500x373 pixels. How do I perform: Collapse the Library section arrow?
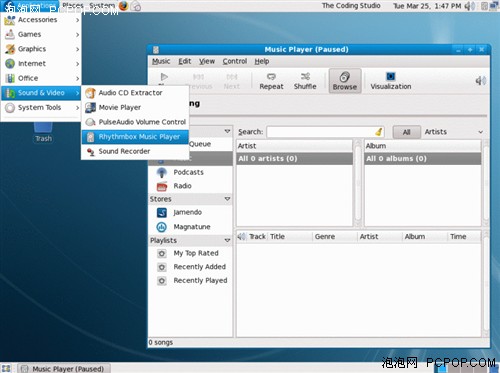[227, 131]
